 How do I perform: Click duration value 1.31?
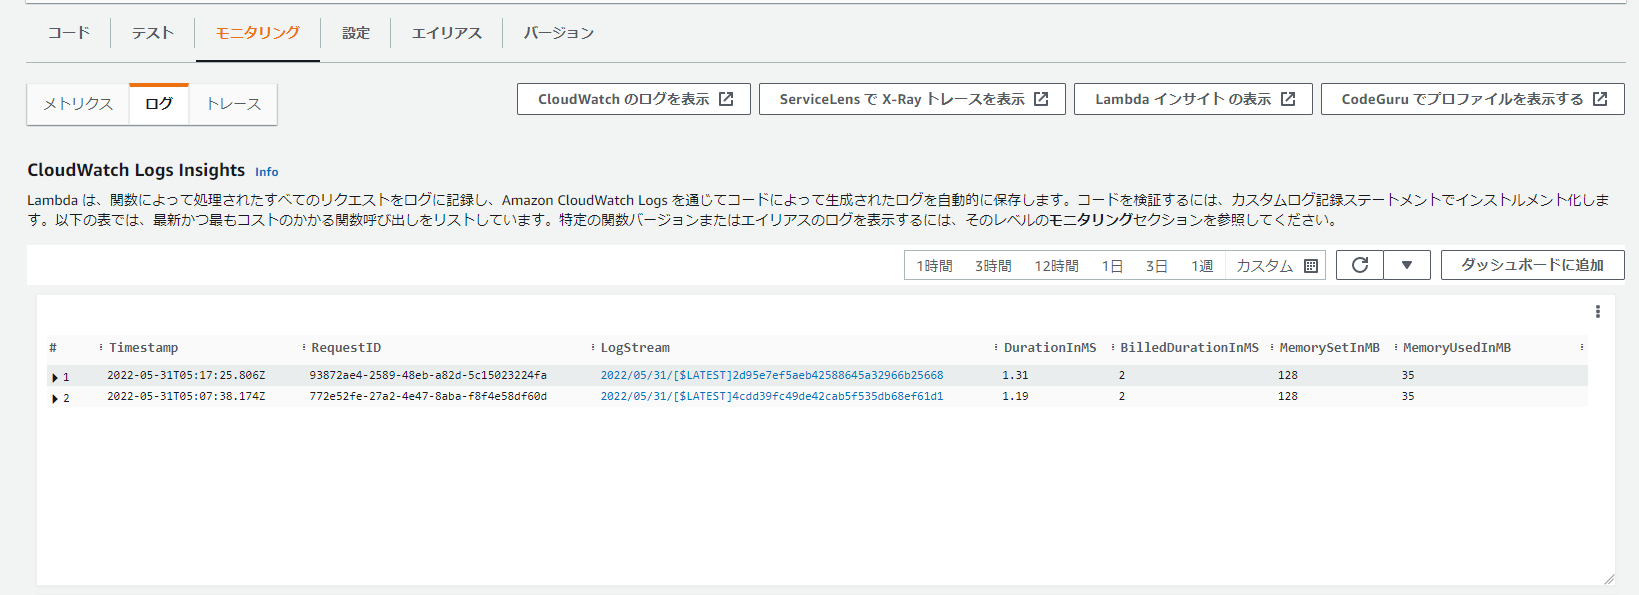tap(1015, 376)
